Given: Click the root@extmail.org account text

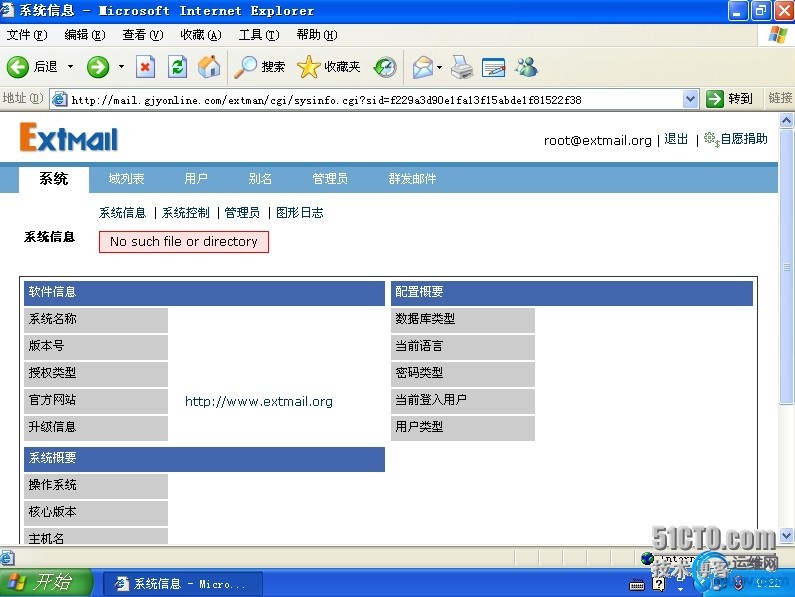Looking at the screenshot, I should point(598,140).
